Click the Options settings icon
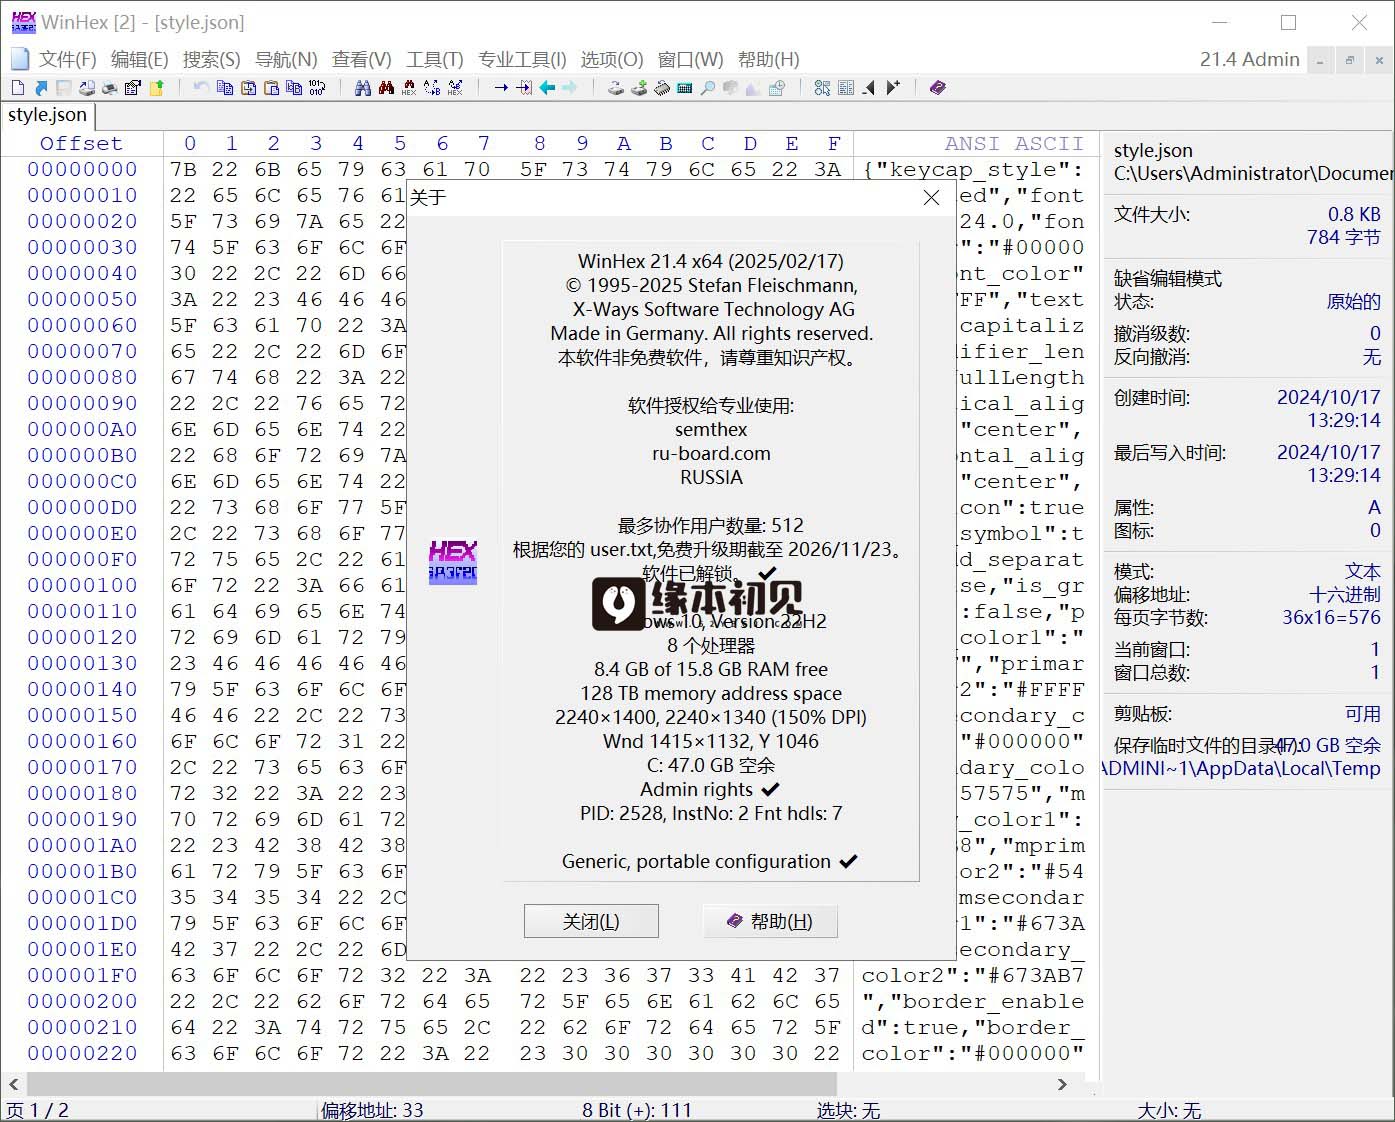The image size is (1395, 1122). click(x=821, y=88)
